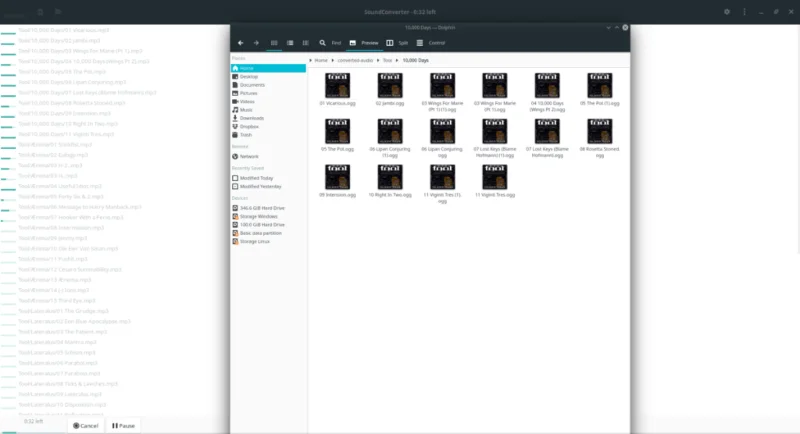800x434 pixels.
Task: Go back in Dolphin with the back arrow
Action: (241, 43)
